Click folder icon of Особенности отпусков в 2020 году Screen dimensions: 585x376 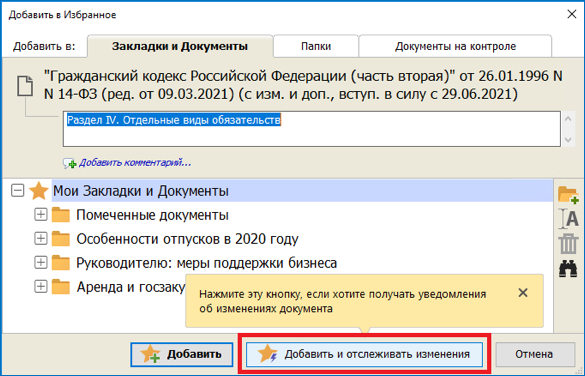(61, 239)
